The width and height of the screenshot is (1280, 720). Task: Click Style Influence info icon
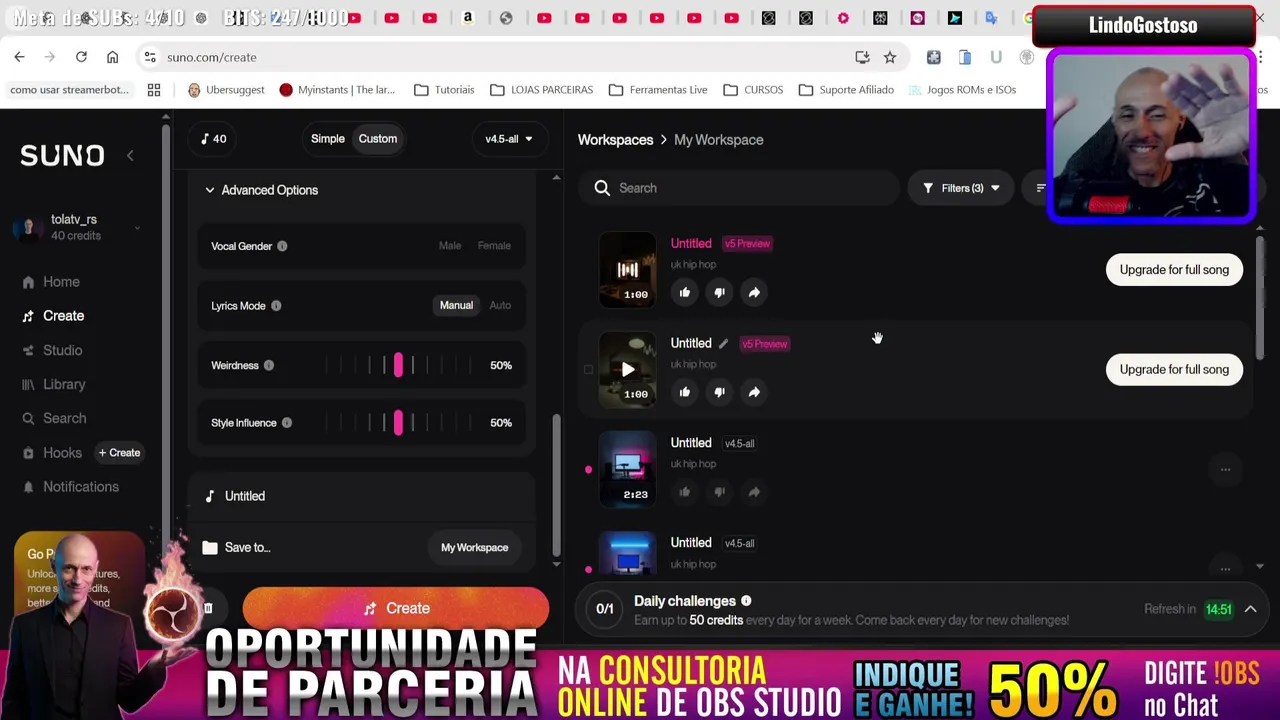click(x=286, y=423)
